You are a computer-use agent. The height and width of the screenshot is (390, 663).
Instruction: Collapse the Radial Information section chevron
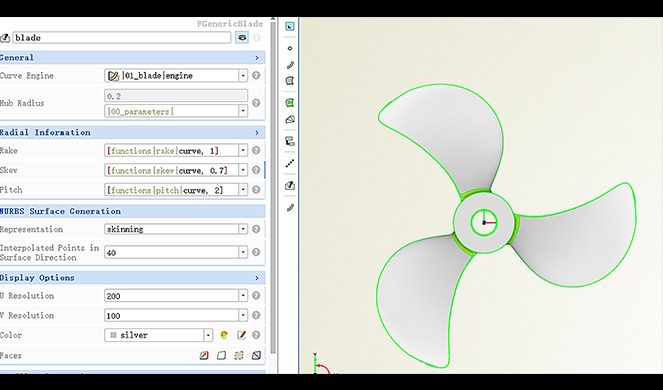(x=257, y=132)
